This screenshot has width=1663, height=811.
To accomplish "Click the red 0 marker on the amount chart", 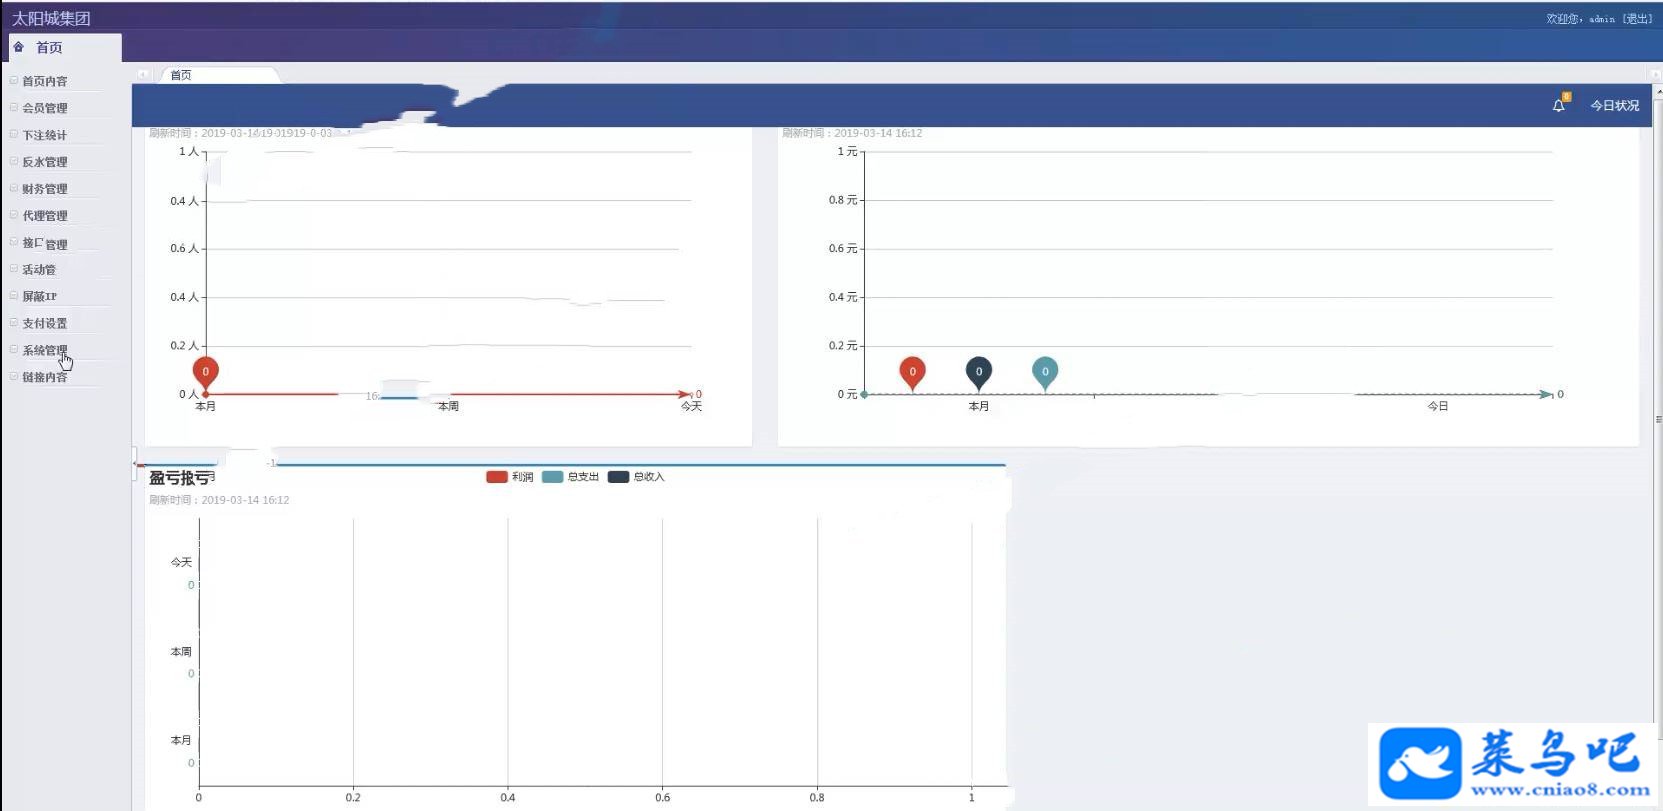I will click(912, 373).
